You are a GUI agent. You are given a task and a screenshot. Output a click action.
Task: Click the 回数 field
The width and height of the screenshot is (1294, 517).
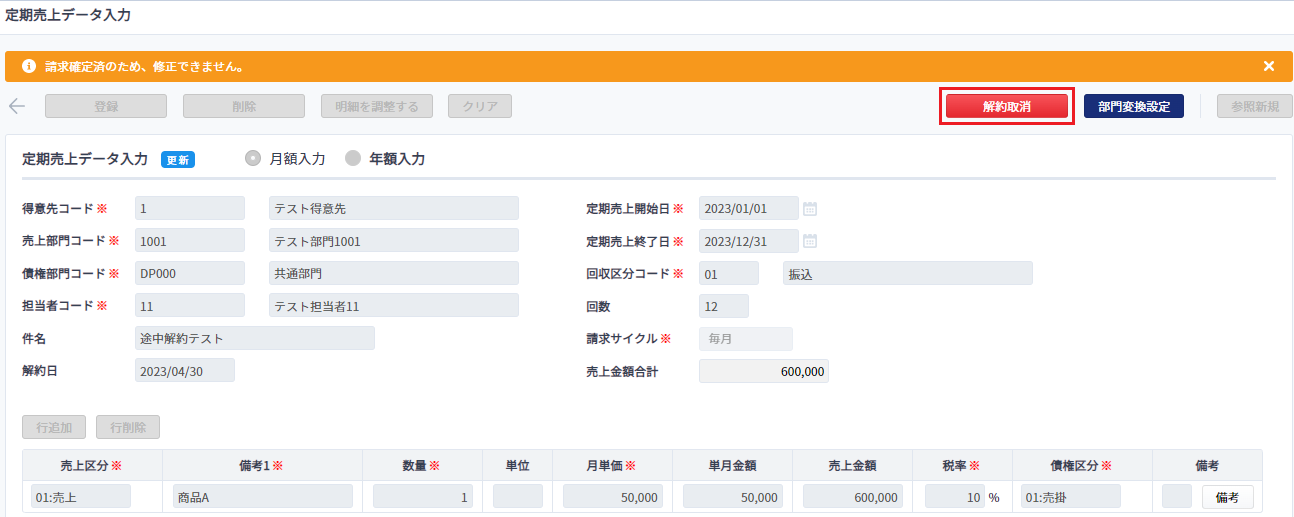click(724, 305)
